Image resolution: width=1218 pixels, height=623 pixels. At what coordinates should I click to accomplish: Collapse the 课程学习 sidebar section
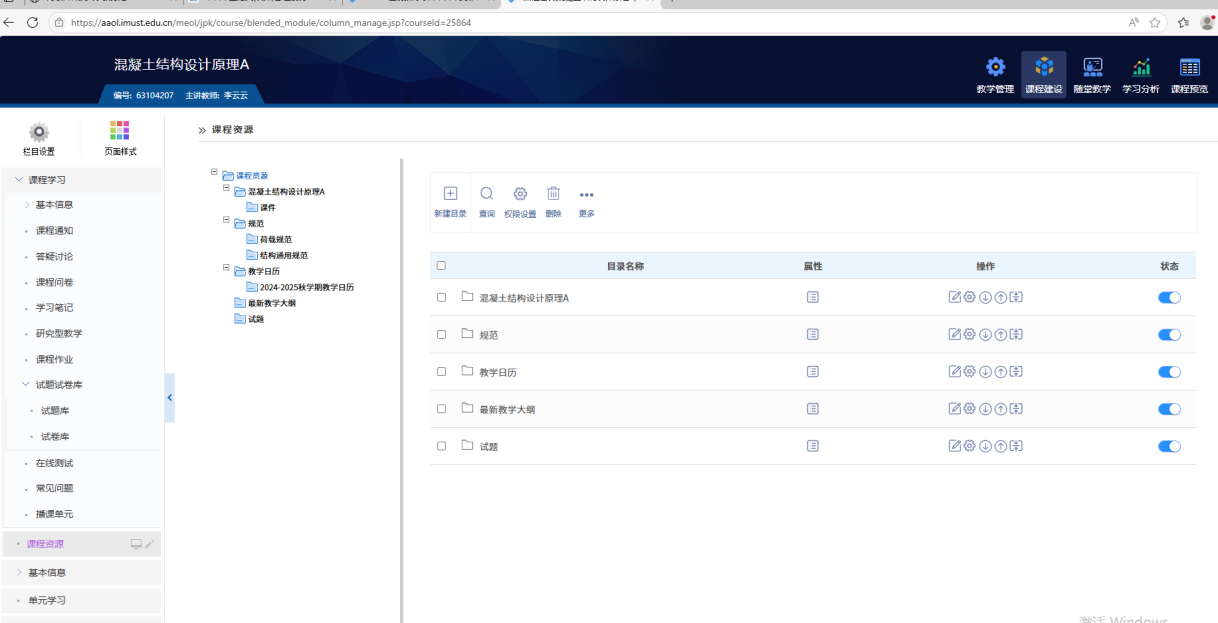19,180
